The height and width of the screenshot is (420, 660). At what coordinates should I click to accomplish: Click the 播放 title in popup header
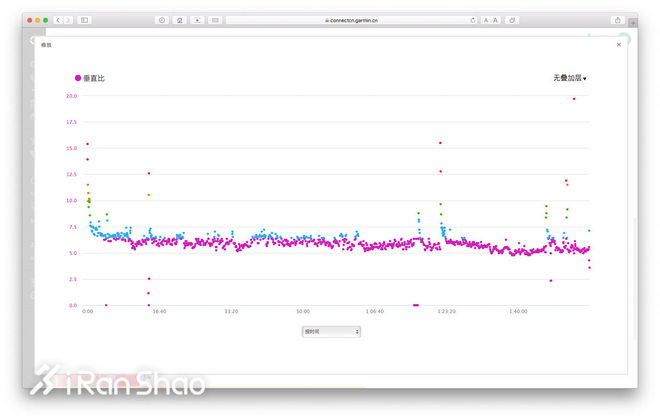coord(46,45)
